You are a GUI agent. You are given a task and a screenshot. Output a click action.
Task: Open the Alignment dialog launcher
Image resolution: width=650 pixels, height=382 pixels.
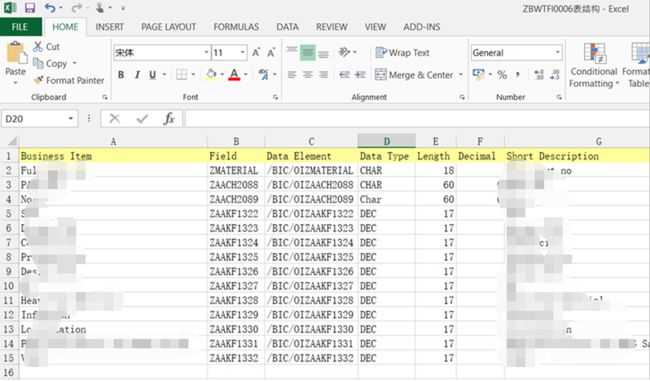[462, 97]
